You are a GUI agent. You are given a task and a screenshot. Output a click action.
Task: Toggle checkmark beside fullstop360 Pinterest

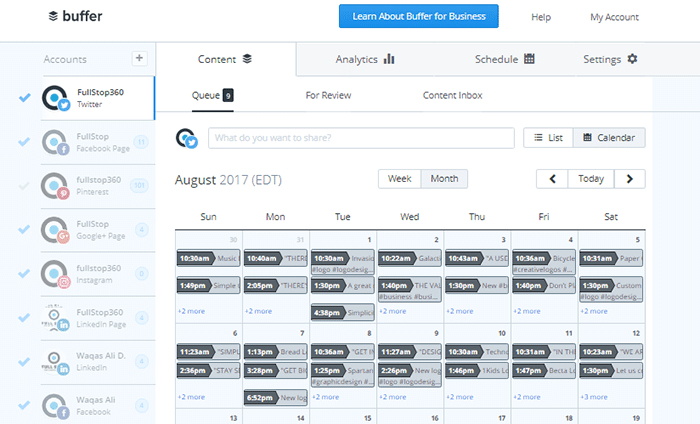[x=24, y=186]
